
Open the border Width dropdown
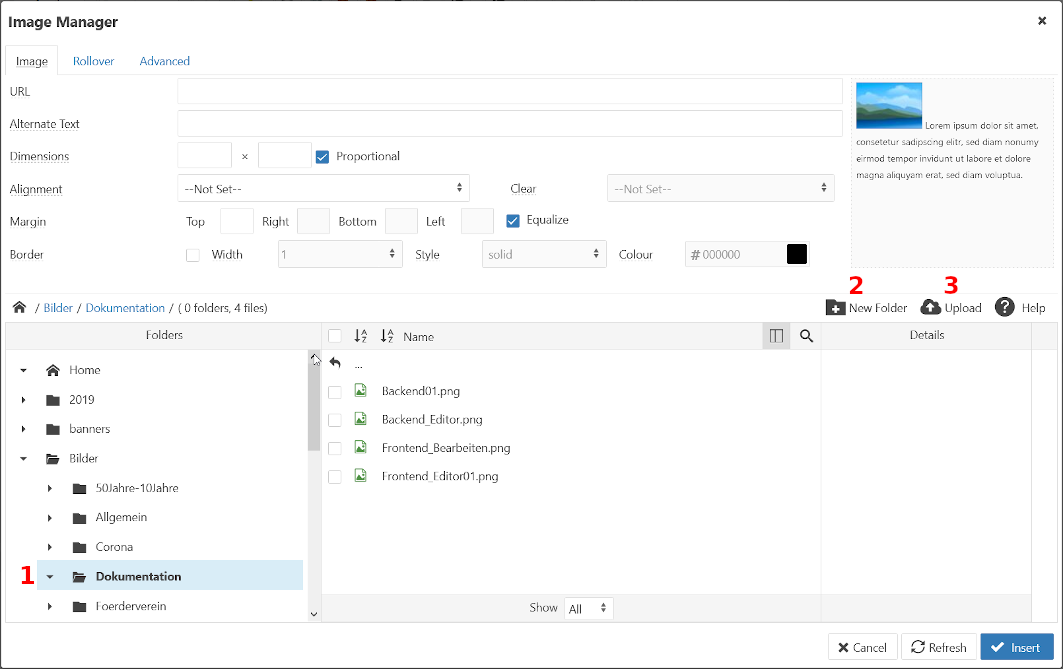340,254
